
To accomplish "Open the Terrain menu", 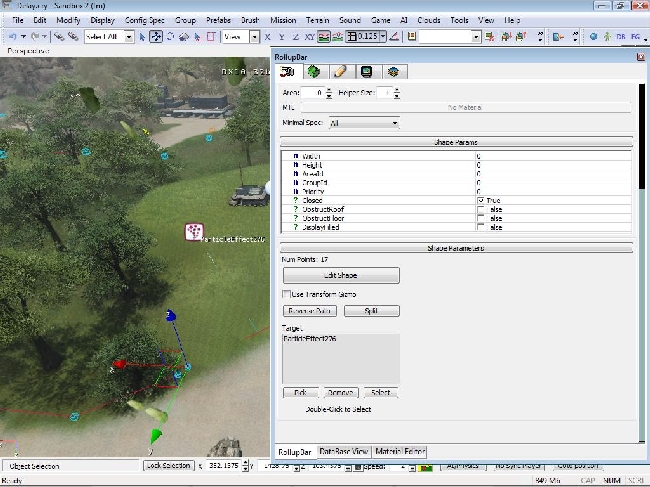I will [x=317, y=20].
